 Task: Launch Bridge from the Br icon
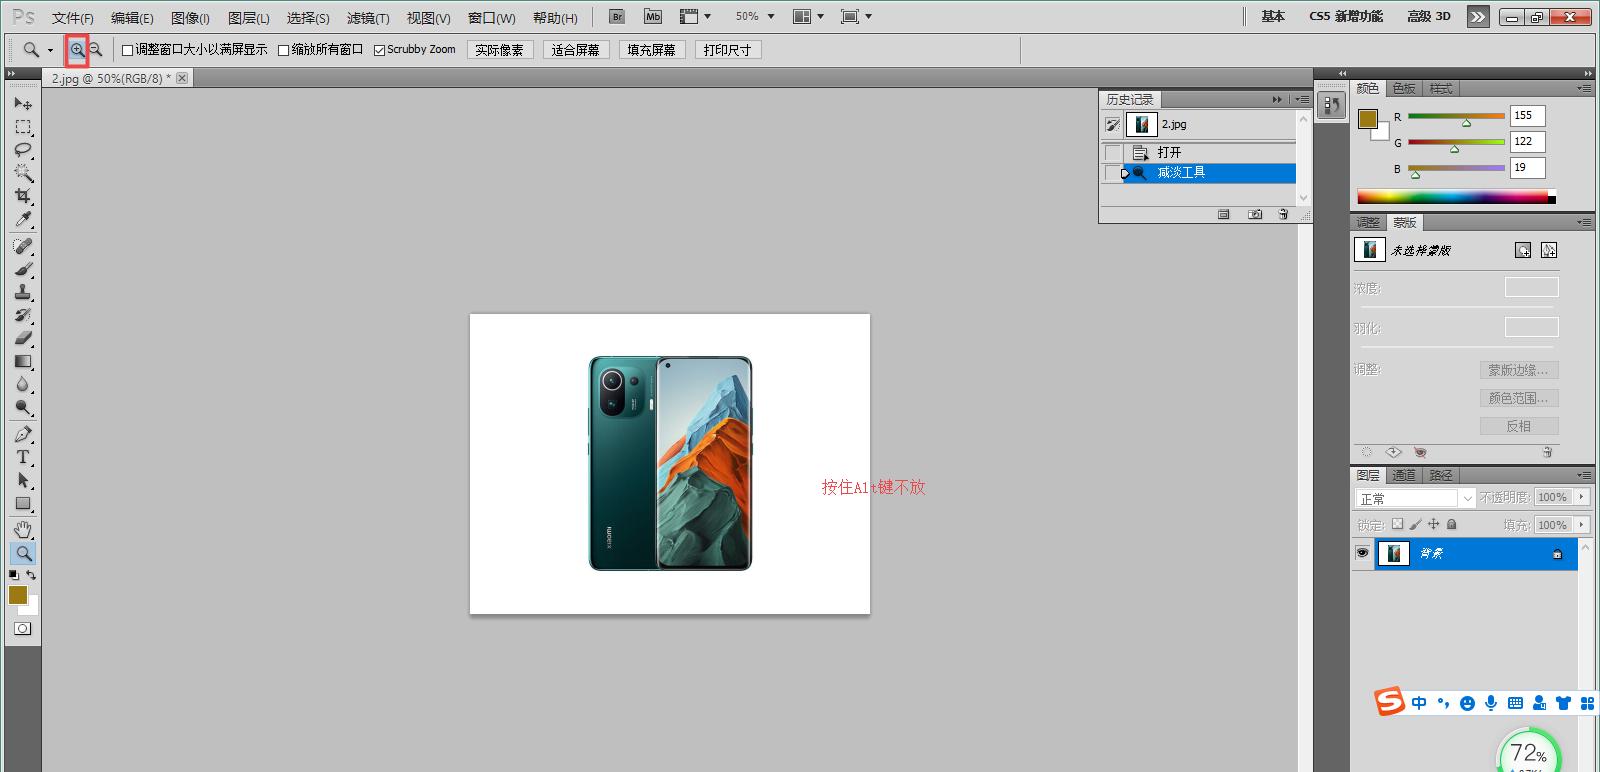(617, 17)
